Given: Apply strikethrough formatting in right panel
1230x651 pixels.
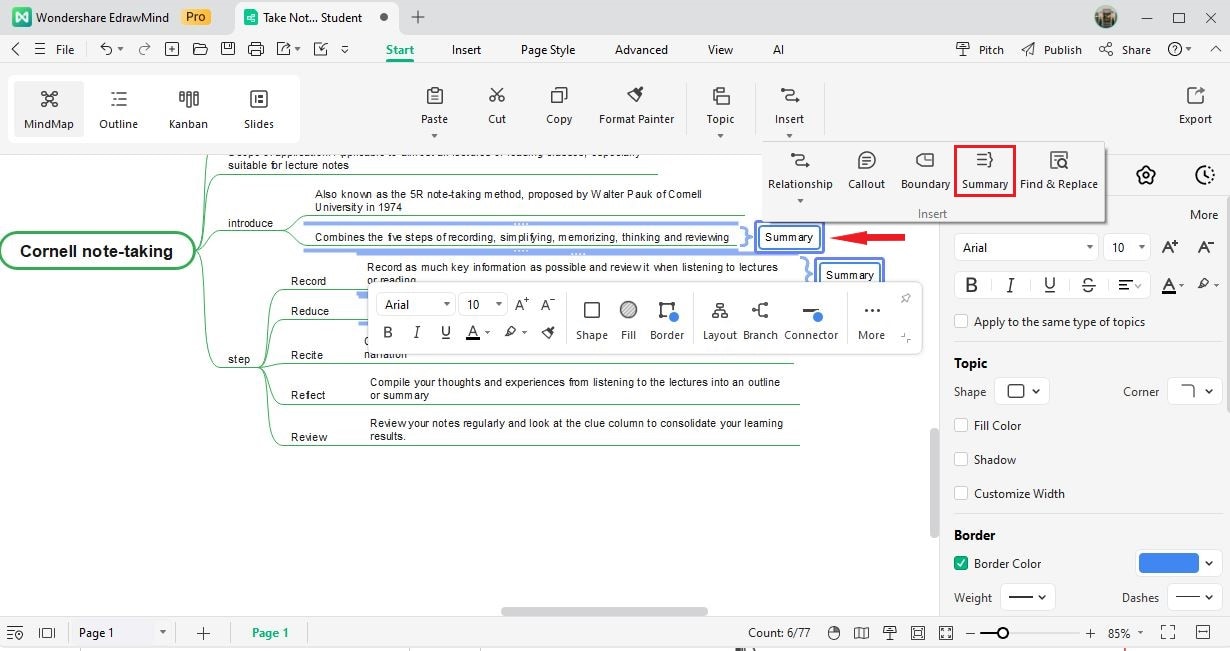Looking at the screenshot, I should pyautogui.click(x=1088, y=285).
